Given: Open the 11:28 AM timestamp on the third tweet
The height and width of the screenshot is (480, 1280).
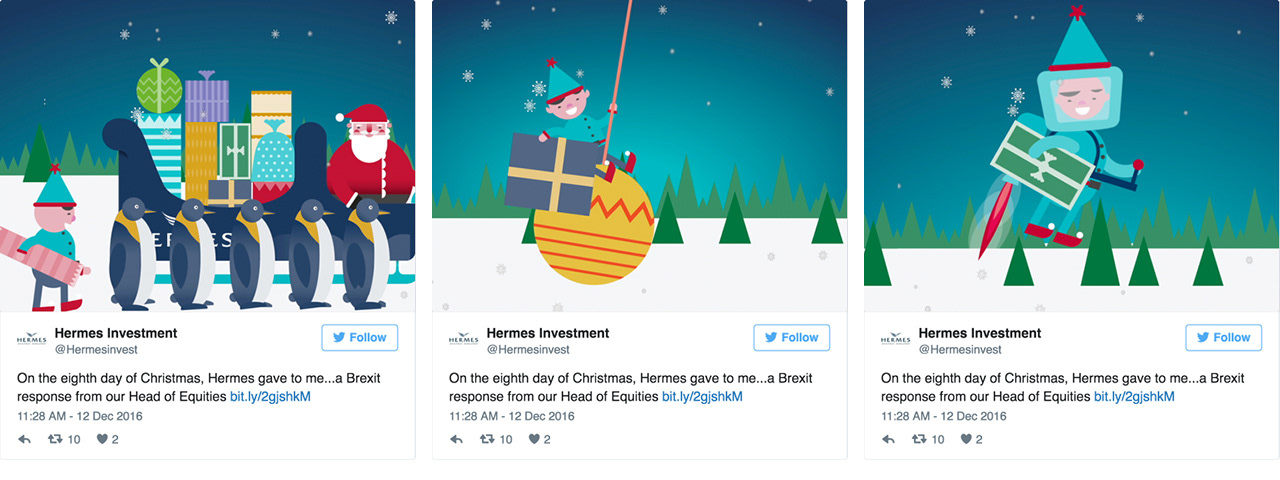Looking at the screenshot, I should 944,416.
